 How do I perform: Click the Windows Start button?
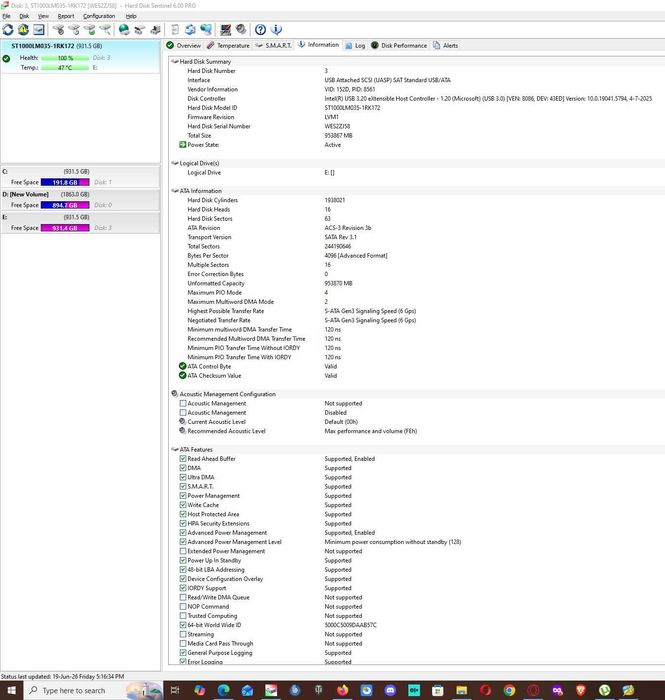(x=11, y=690)
